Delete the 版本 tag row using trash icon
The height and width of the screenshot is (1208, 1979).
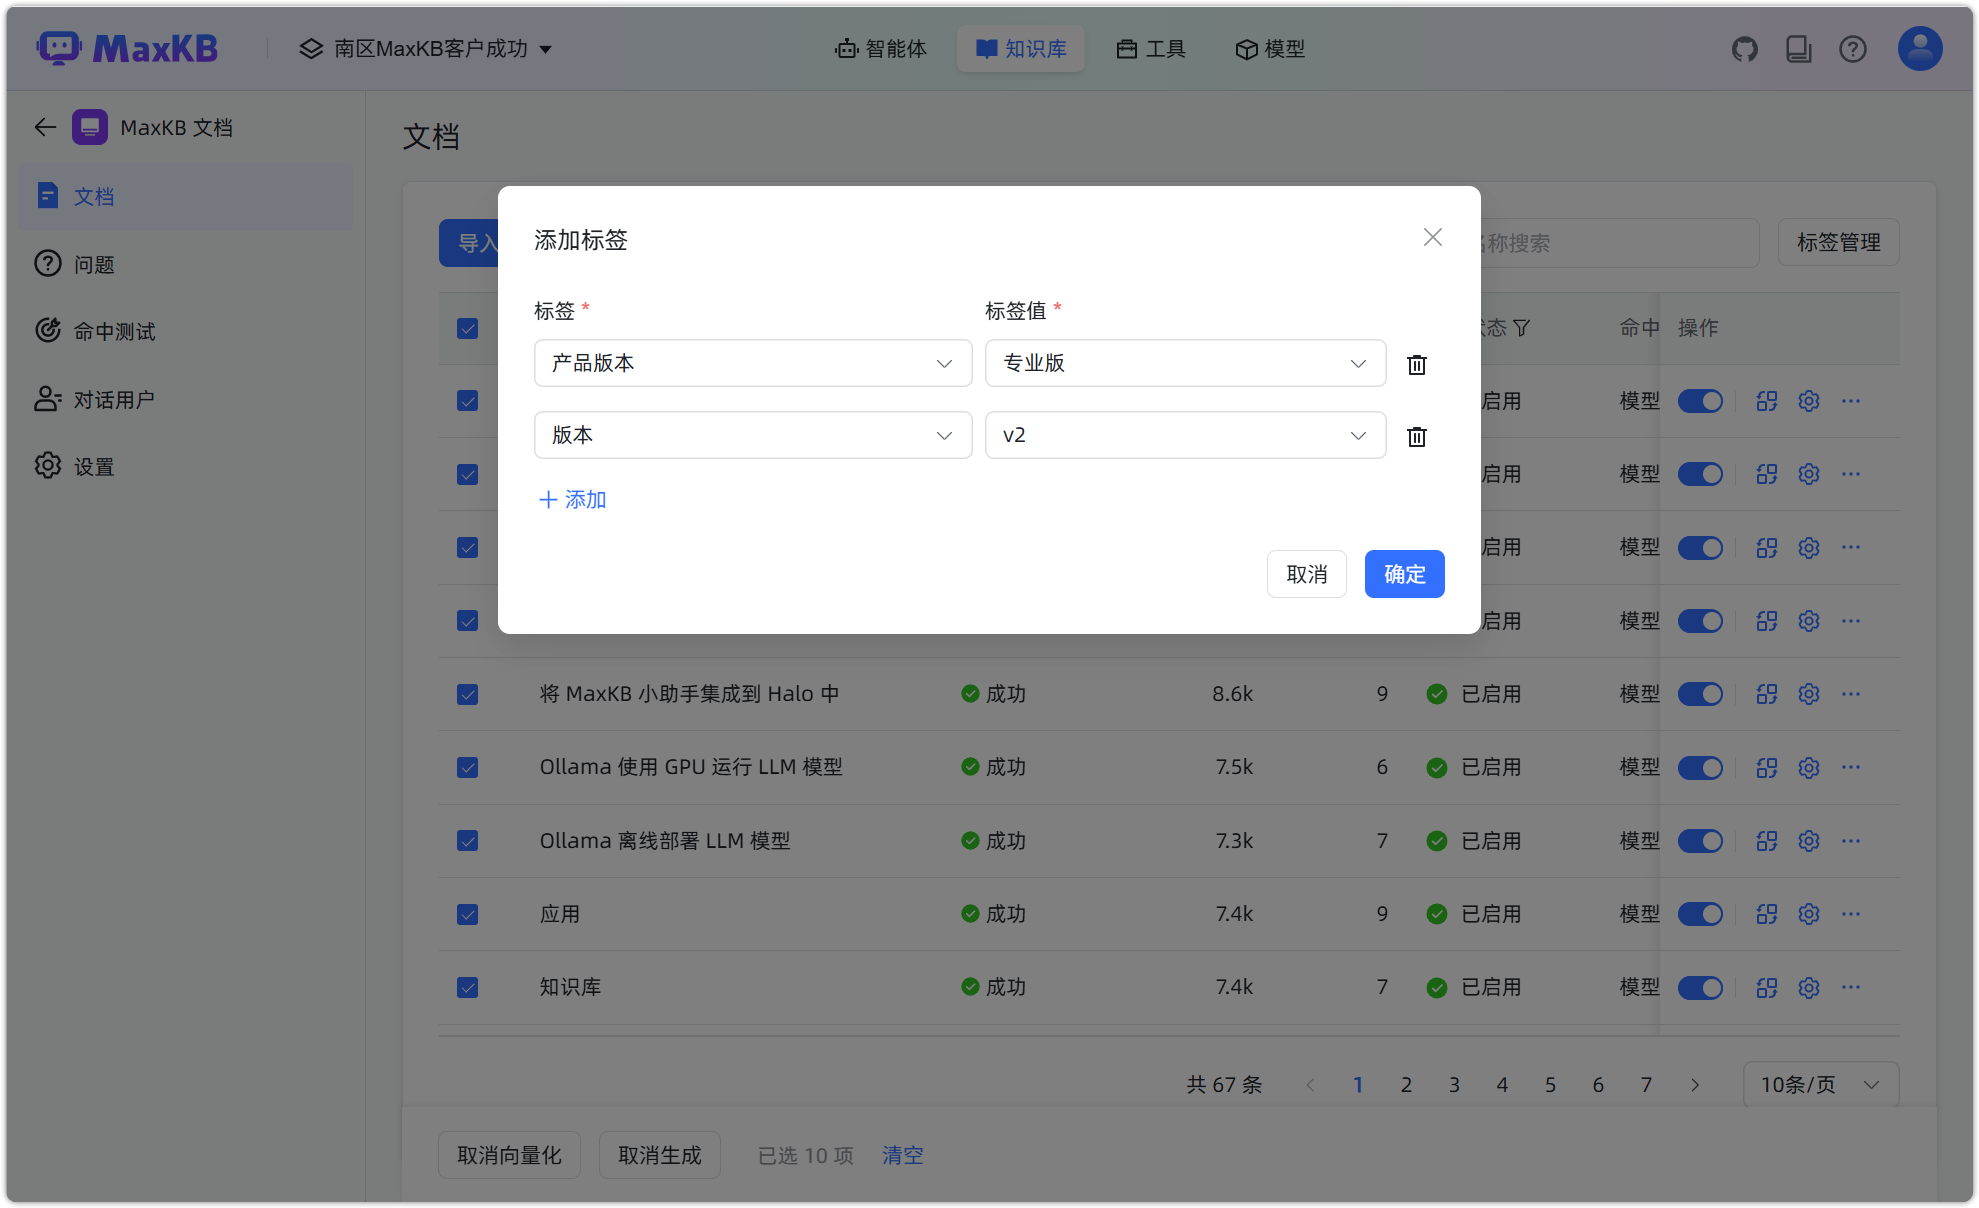click(1416, 436)
